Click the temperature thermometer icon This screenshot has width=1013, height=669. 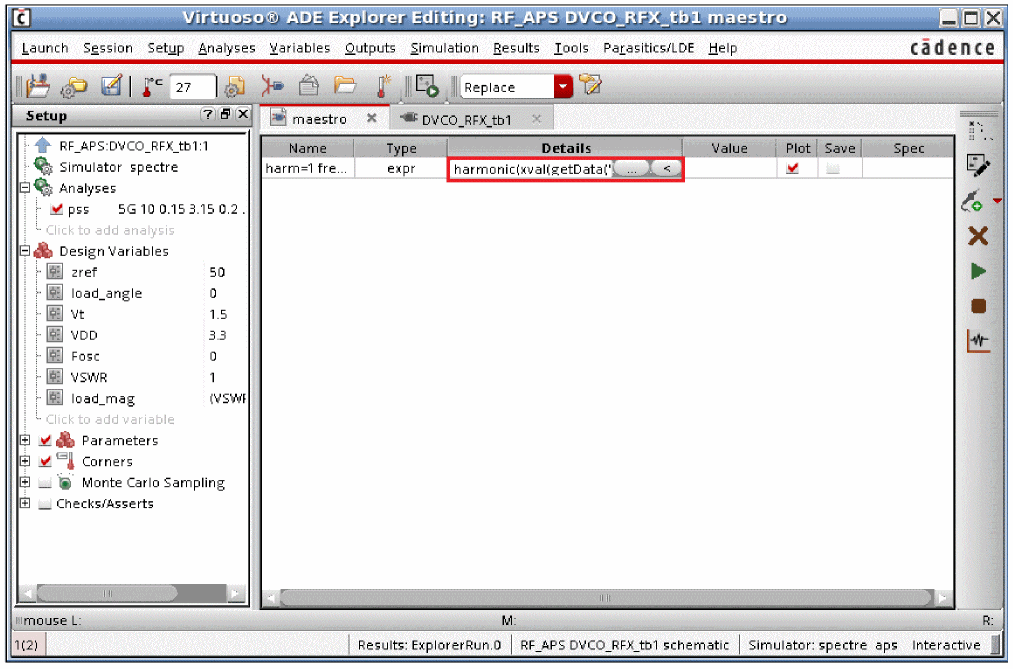pos(152,87)
